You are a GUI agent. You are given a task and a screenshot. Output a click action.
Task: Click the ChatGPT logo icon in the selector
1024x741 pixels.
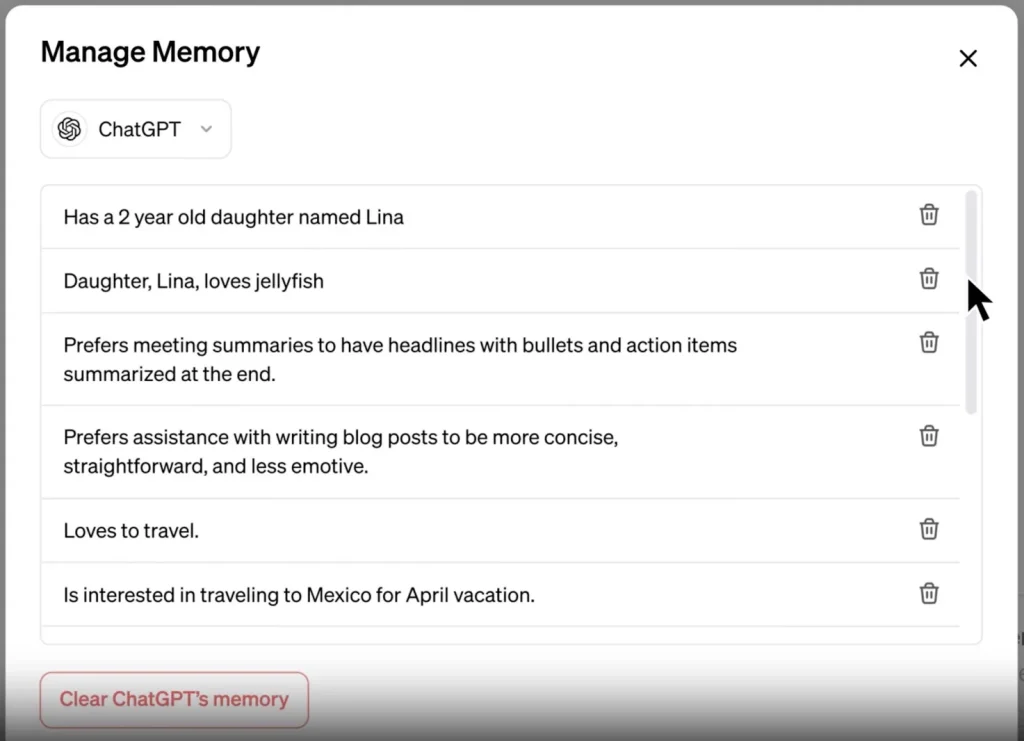point(69,129)
